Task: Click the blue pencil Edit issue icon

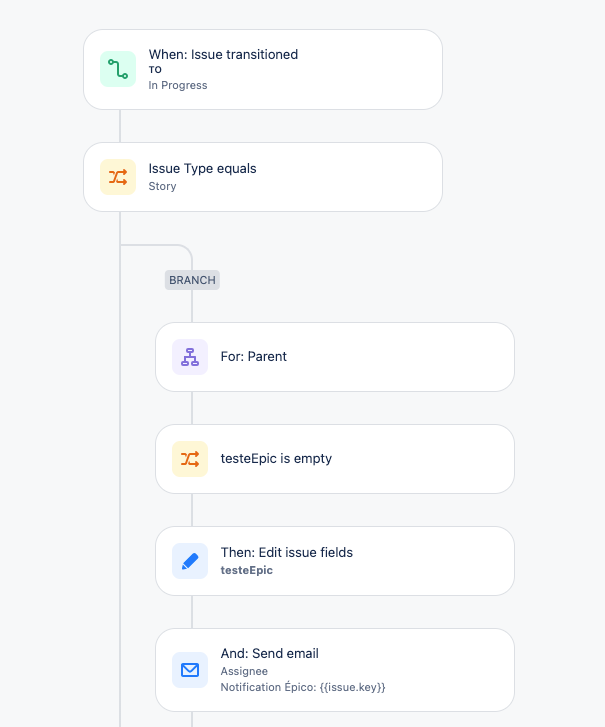Action: (190, 561)
